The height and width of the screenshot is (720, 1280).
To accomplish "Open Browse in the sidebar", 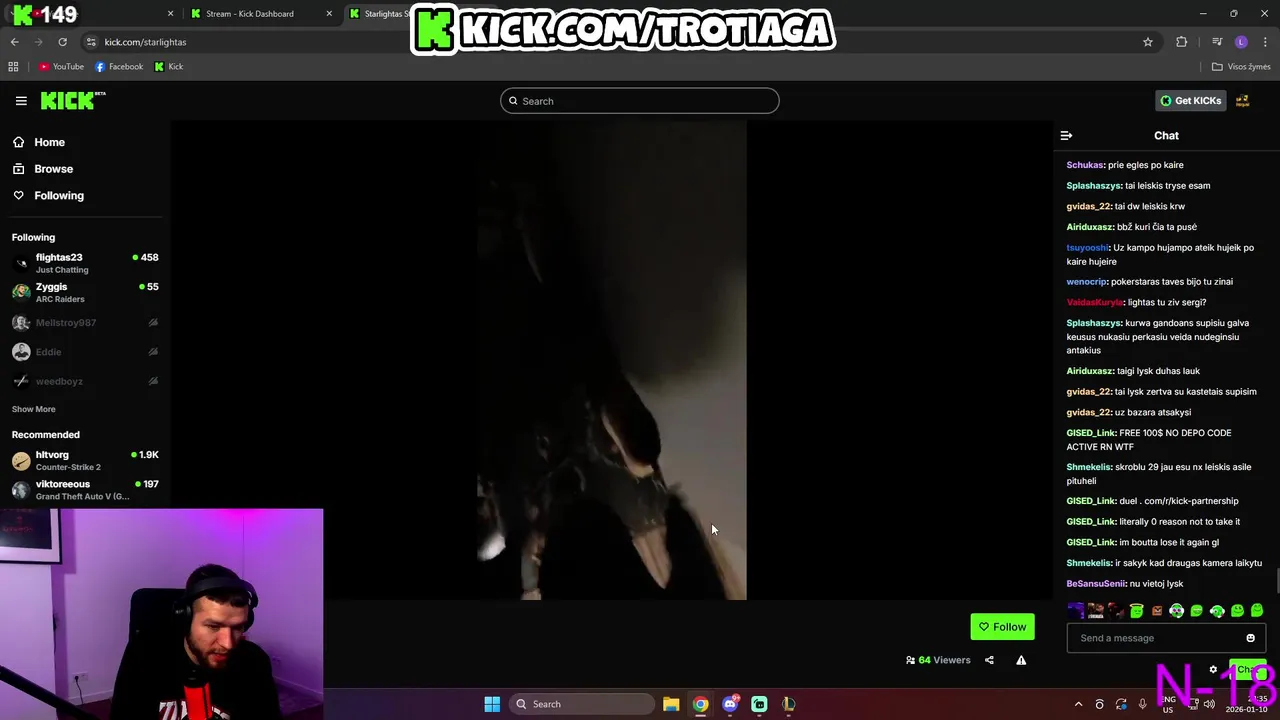I will [43, 169].
